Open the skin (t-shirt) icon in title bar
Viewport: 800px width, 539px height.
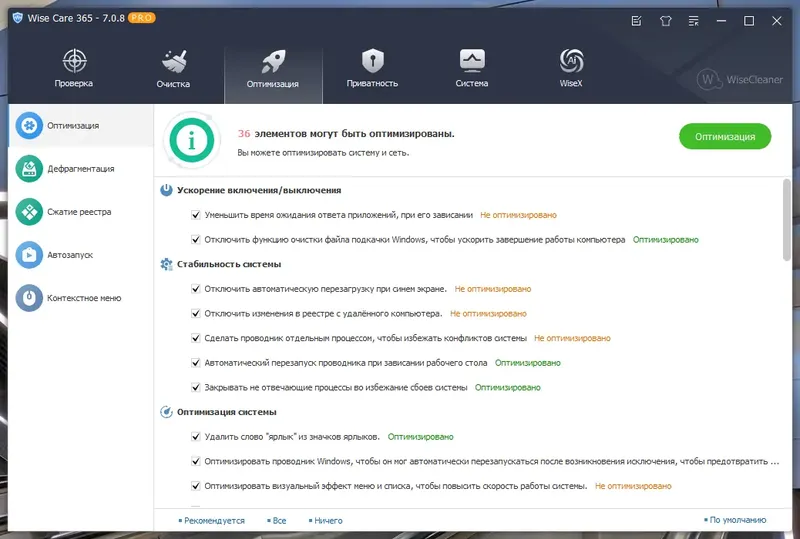[x=665, y=21]
